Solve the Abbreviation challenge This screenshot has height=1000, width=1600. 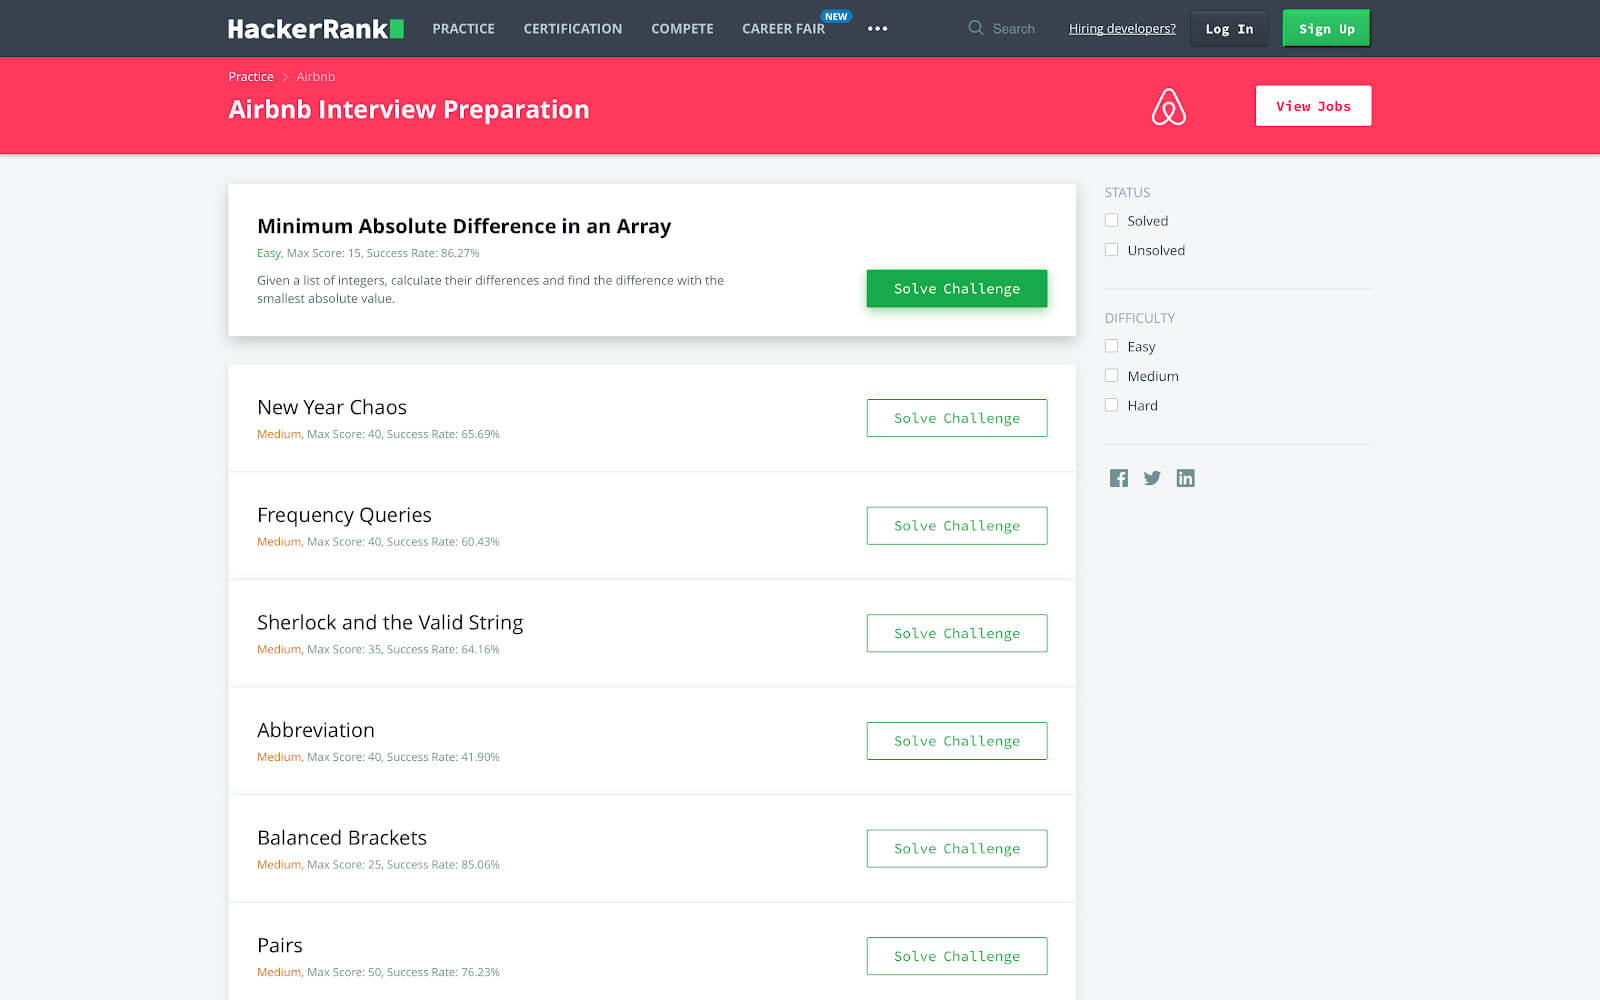[957, 741]
